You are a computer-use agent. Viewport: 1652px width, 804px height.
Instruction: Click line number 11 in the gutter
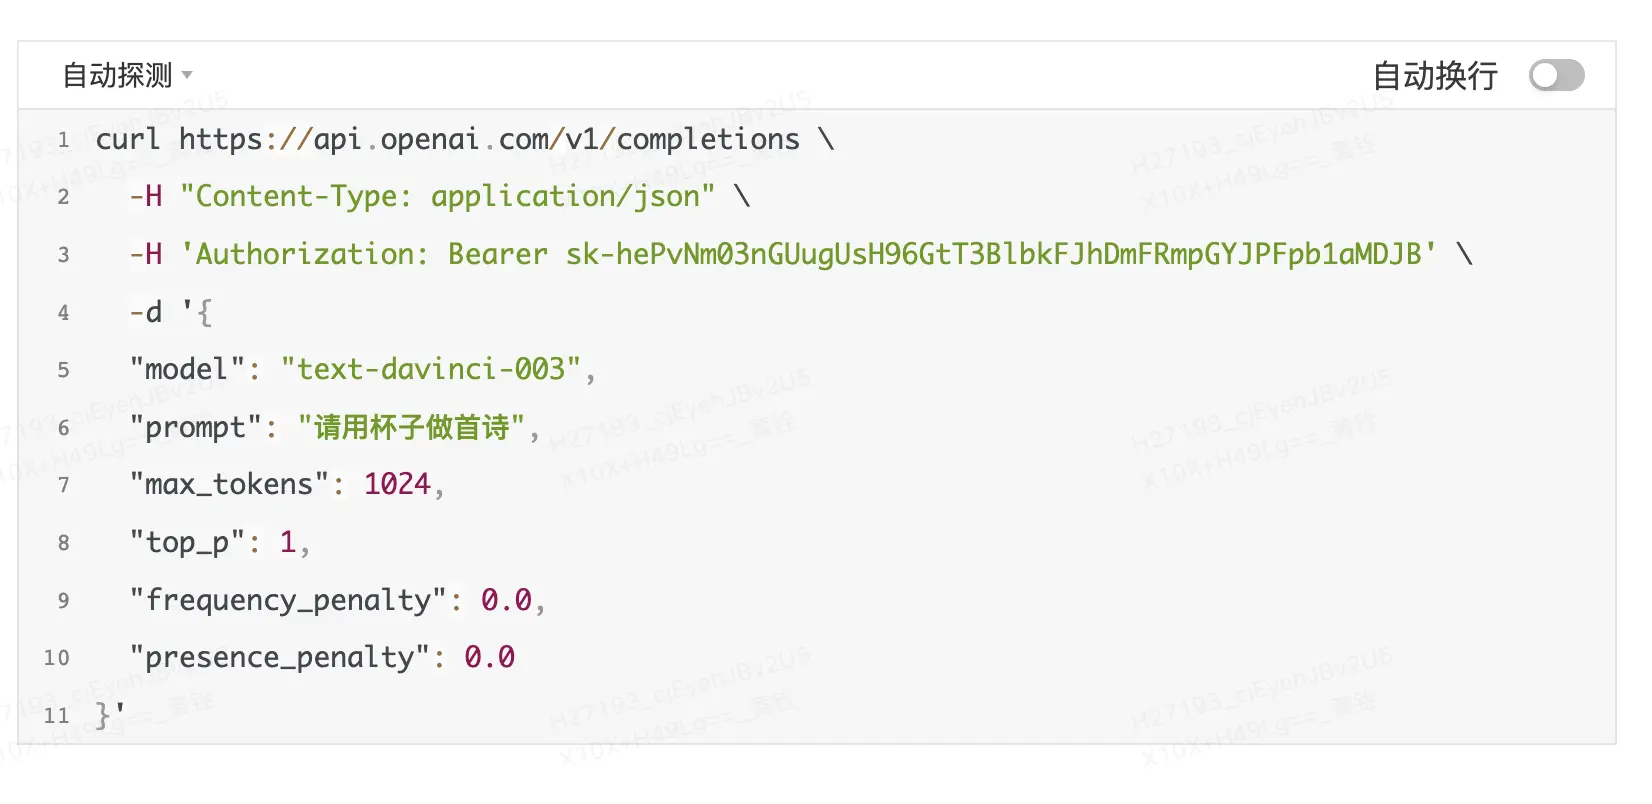coord(57,716)
